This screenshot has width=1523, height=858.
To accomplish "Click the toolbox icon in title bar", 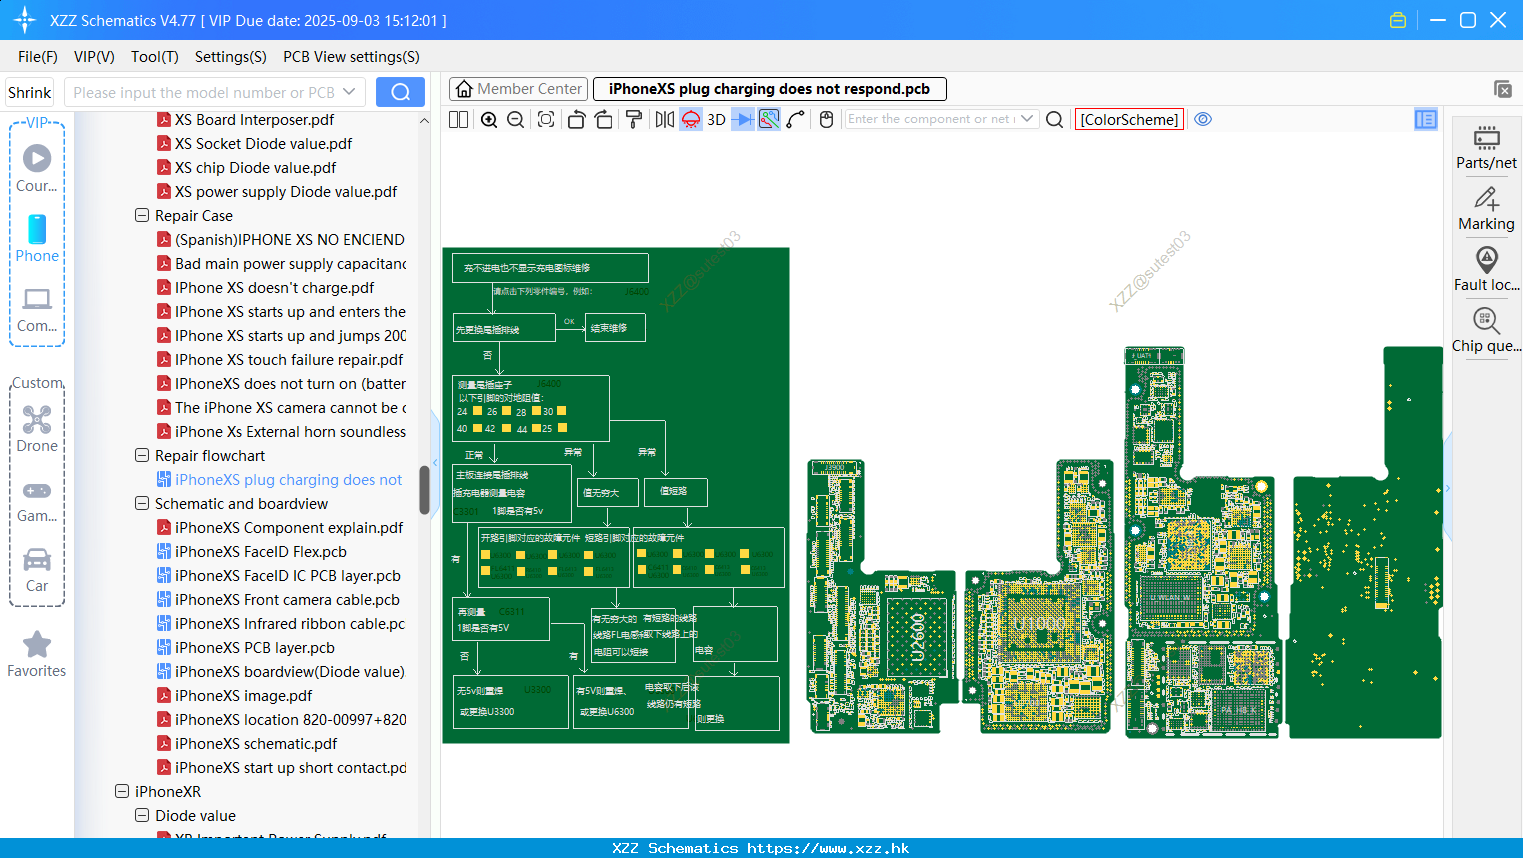I will coord(1398,20).
